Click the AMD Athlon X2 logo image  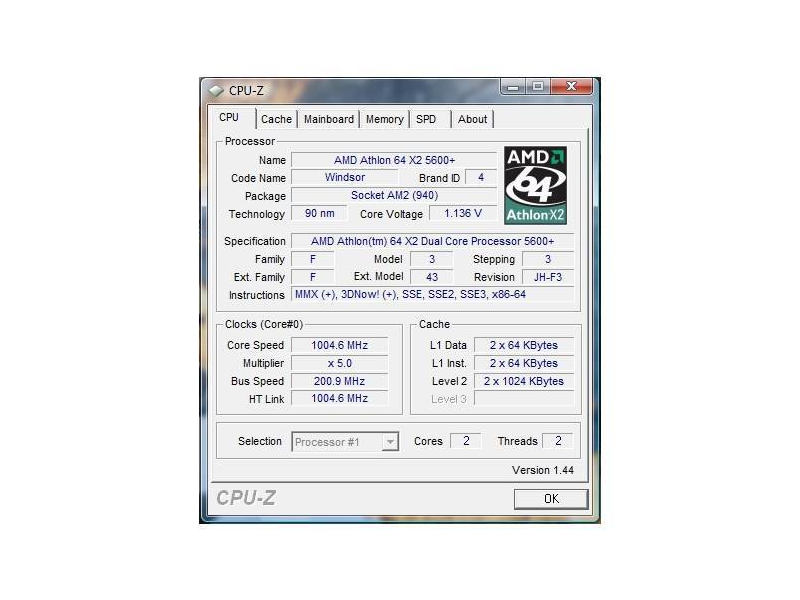[535, 185]
